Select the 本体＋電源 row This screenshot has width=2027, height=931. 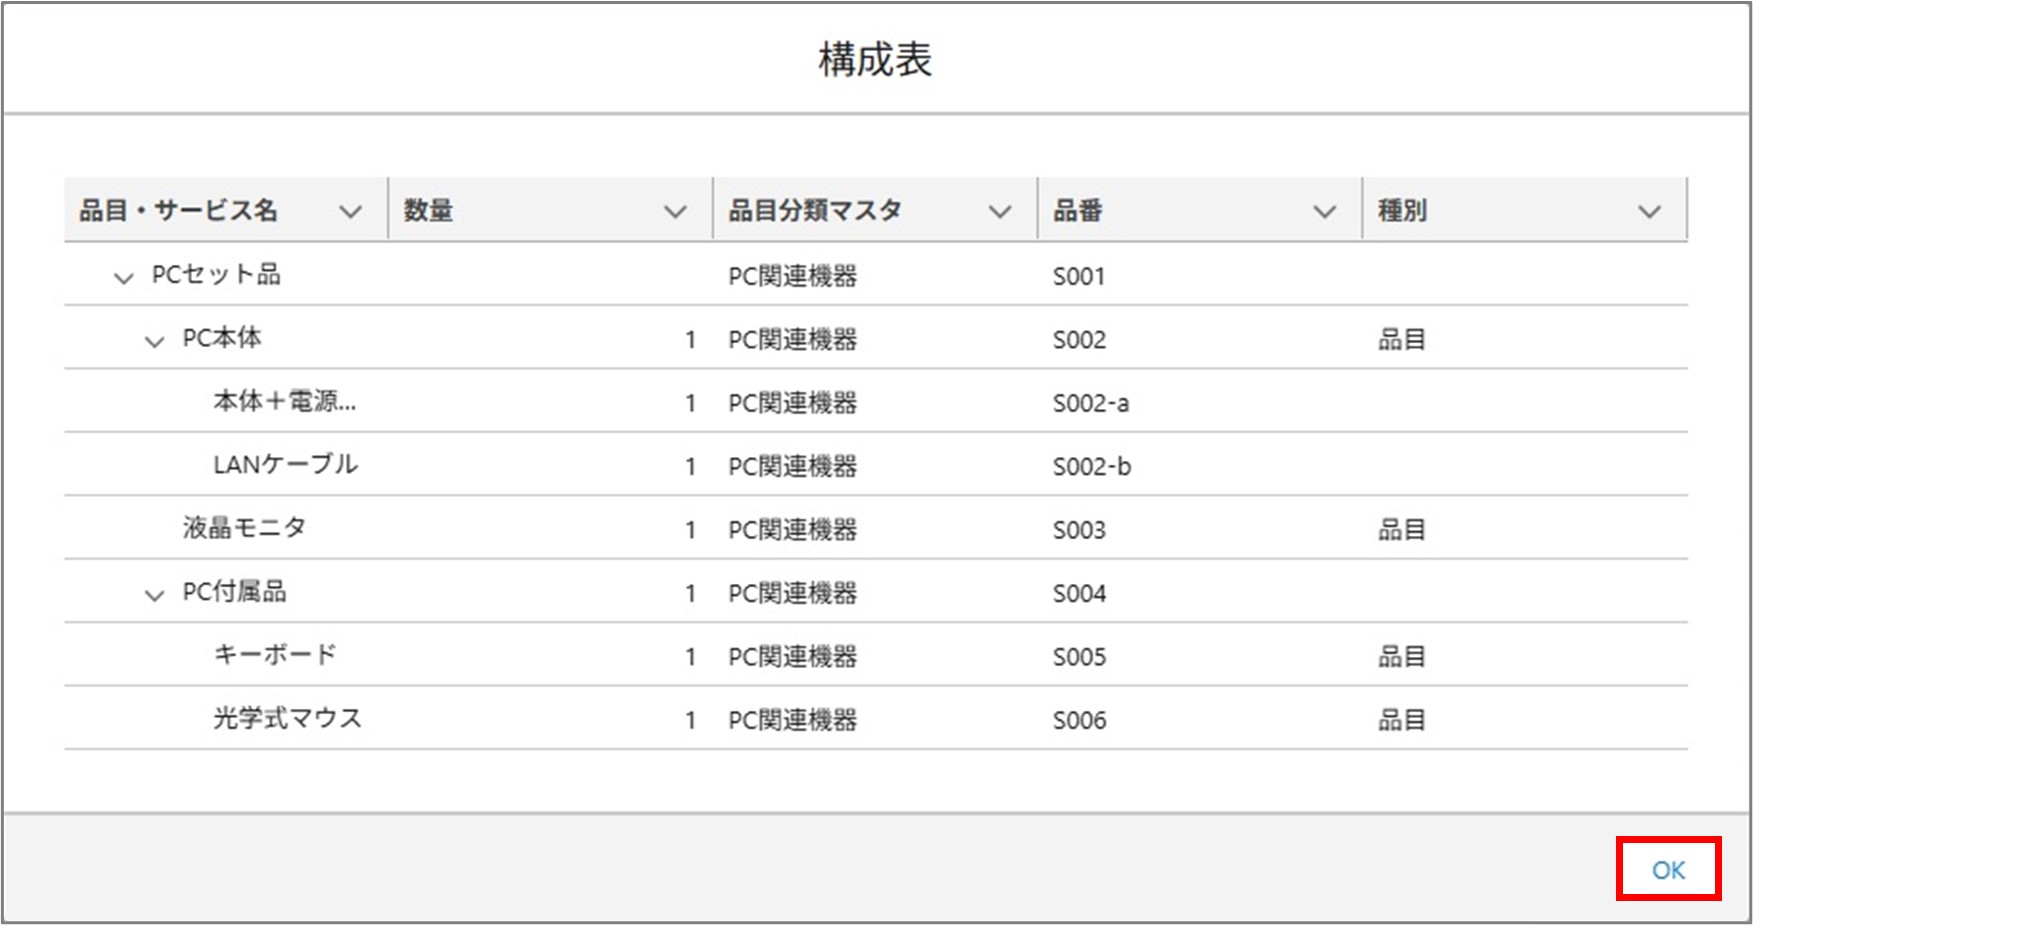click(x=287, y=401)
